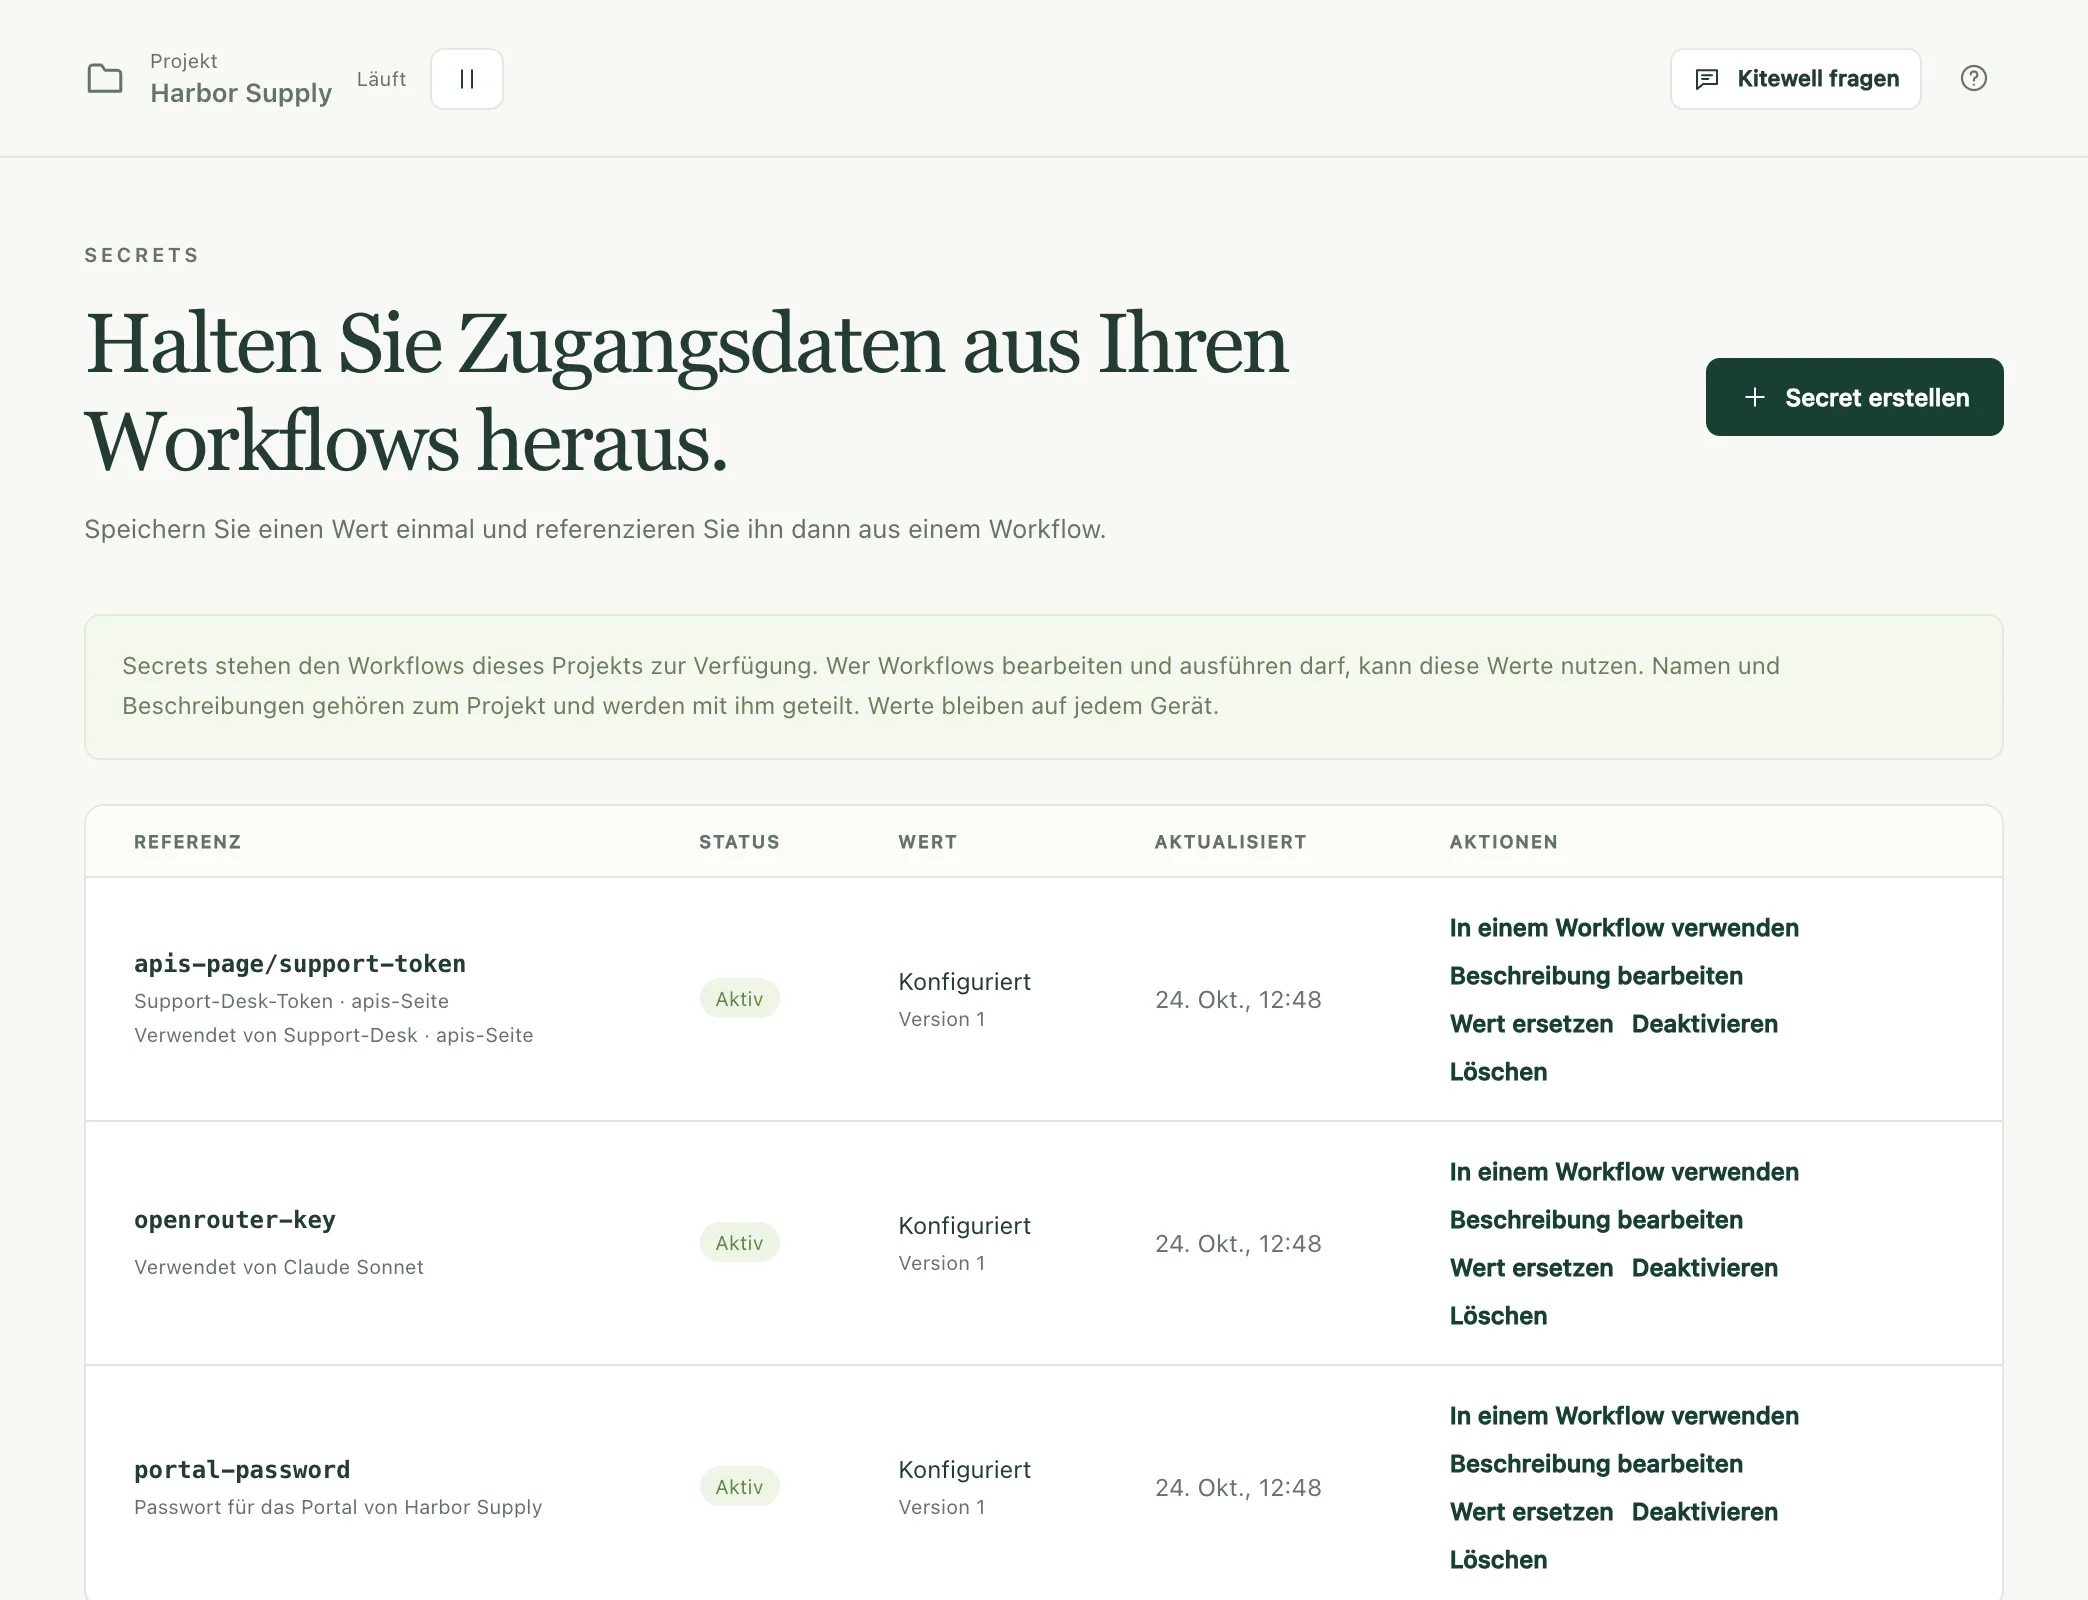
Task: Delete the openrouter-key secret
Action: click(1498, 1316)
